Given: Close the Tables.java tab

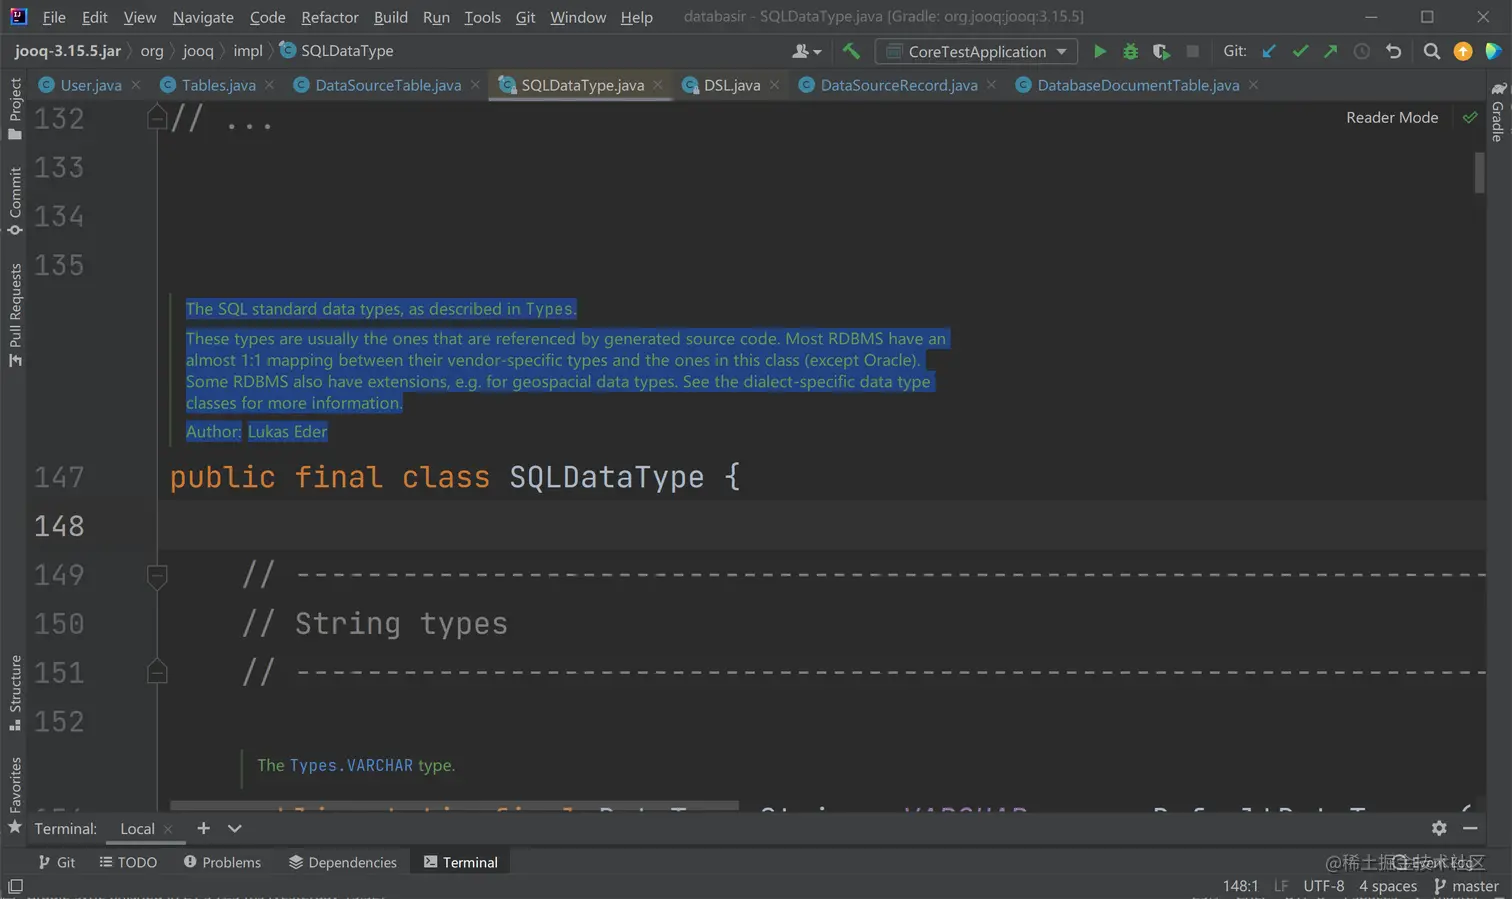Looking at the screenshot, I should click(x=270, y=85).
